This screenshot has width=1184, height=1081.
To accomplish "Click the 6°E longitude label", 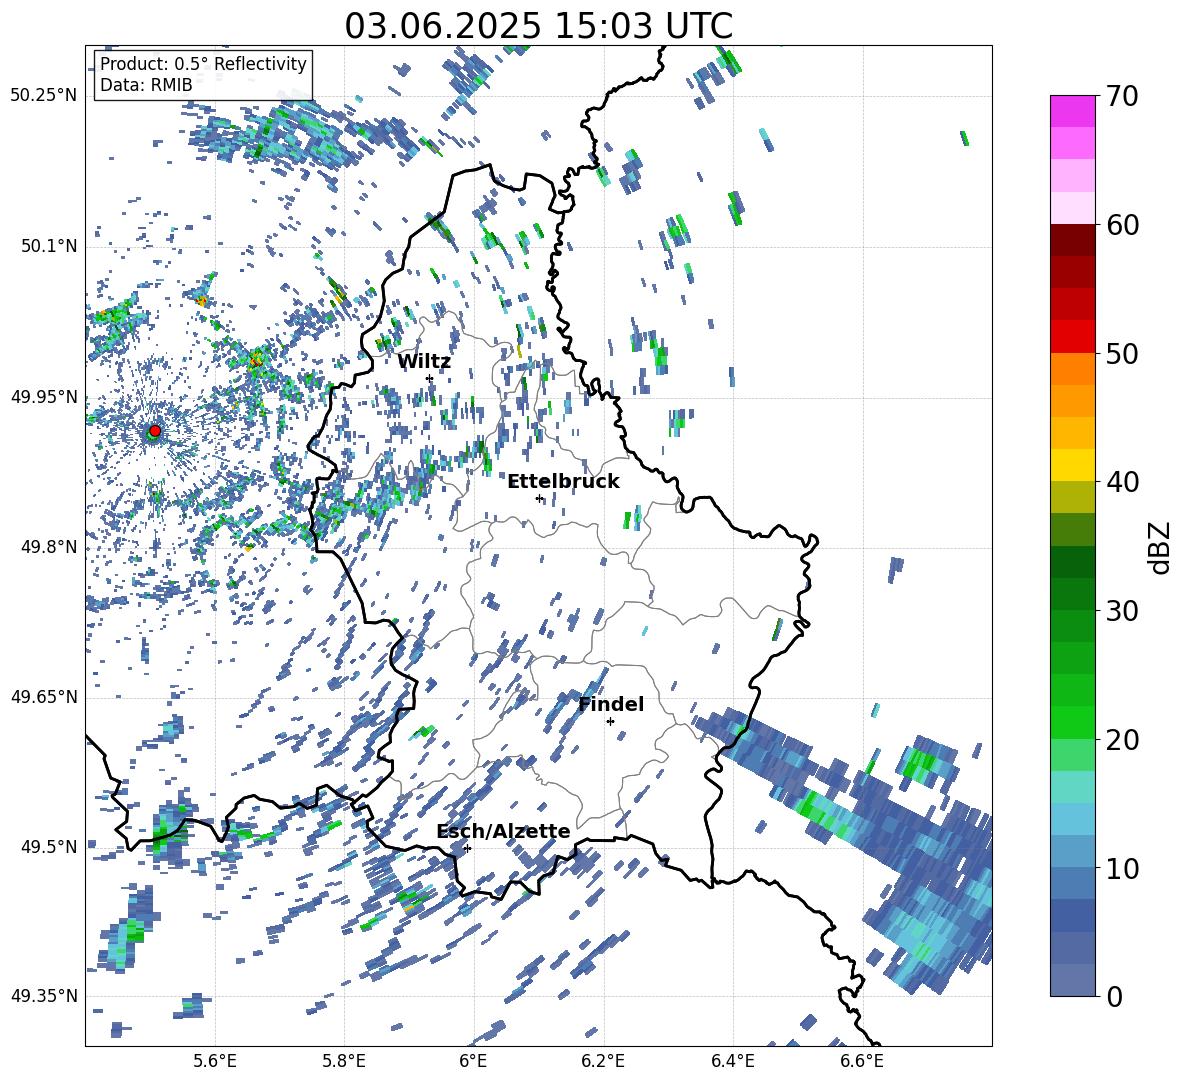I will 473,1061.
